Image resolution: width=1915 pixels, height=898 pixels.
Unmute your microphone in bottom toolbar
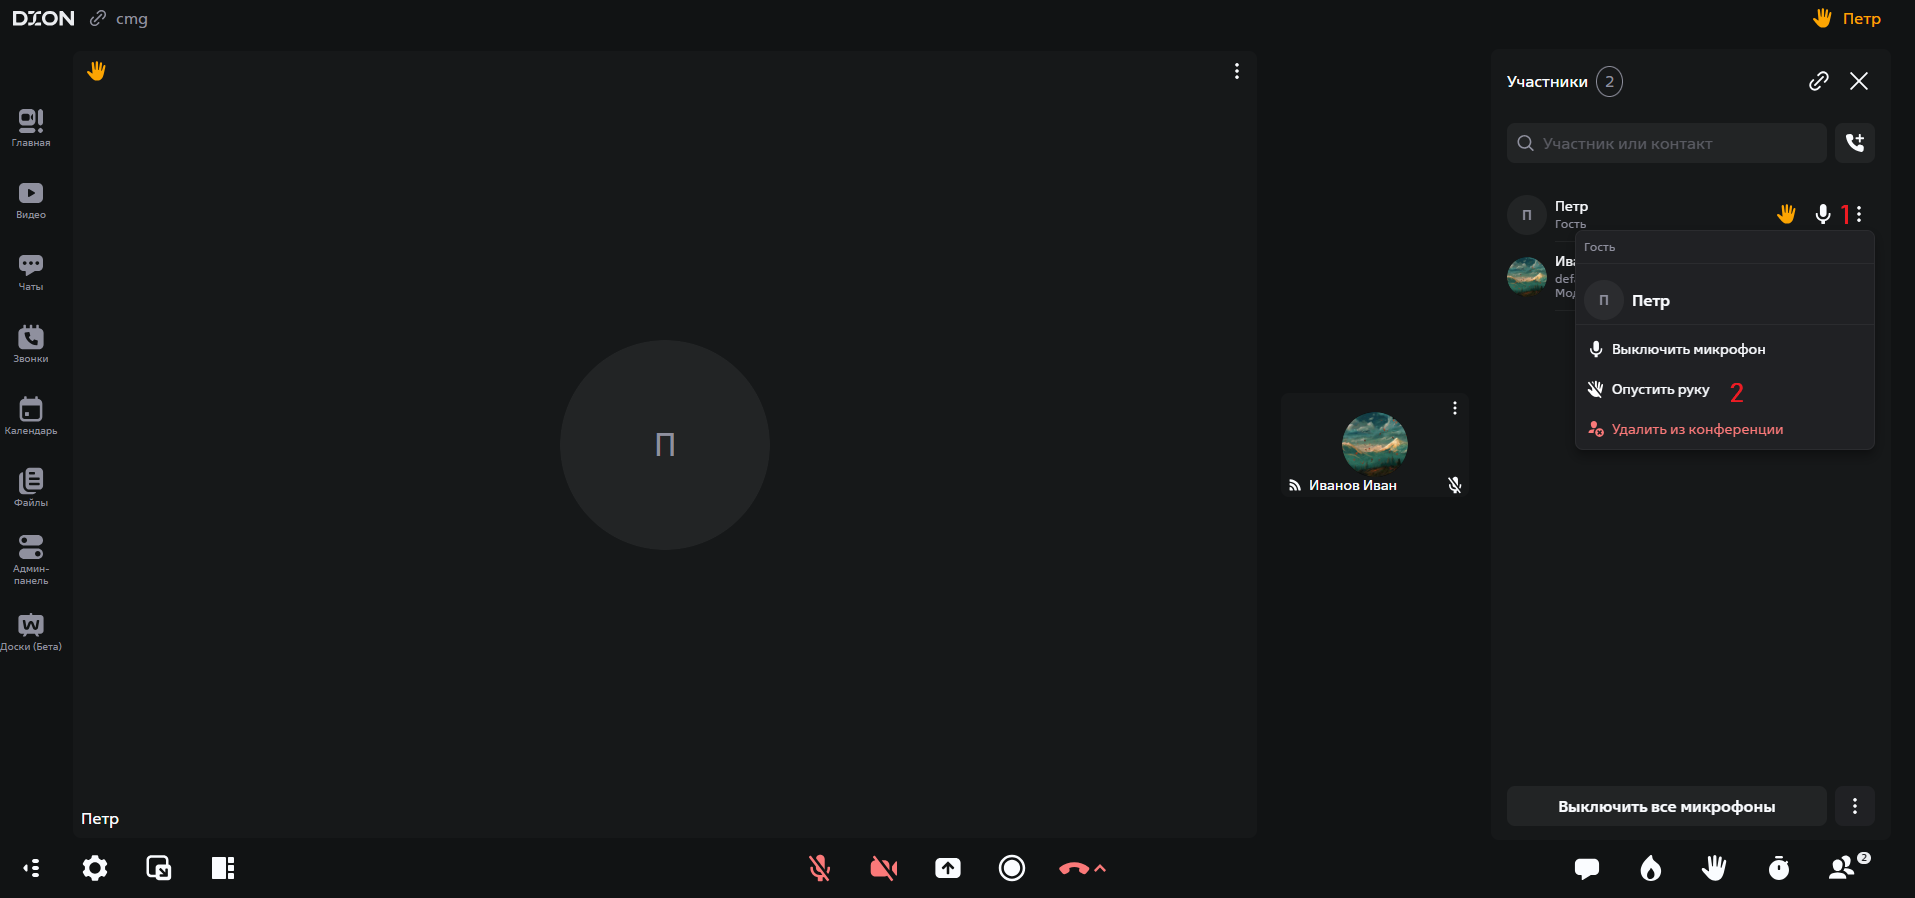point(820,868)
